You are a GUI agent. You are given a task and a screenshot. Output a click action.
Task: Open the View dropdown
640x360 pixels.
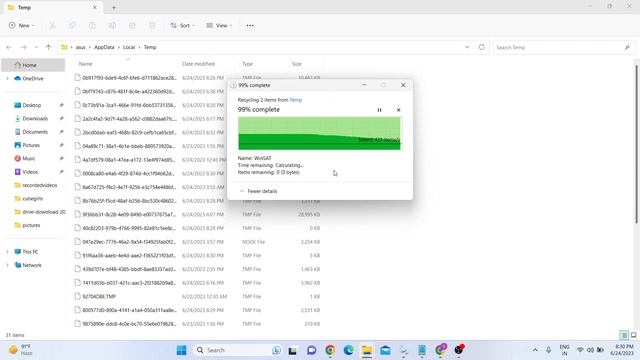pyautogui.click(x=219, y=26)
